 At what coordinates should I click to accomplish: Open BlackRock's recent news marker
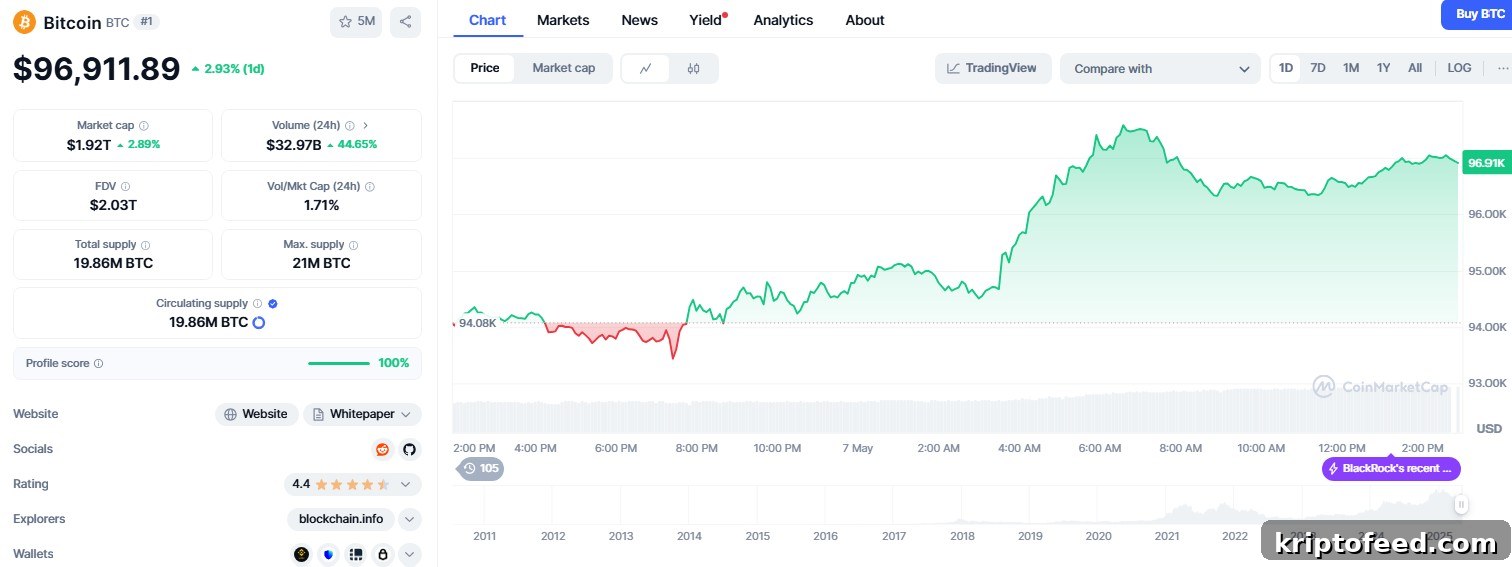click(x=1391, y=468)
